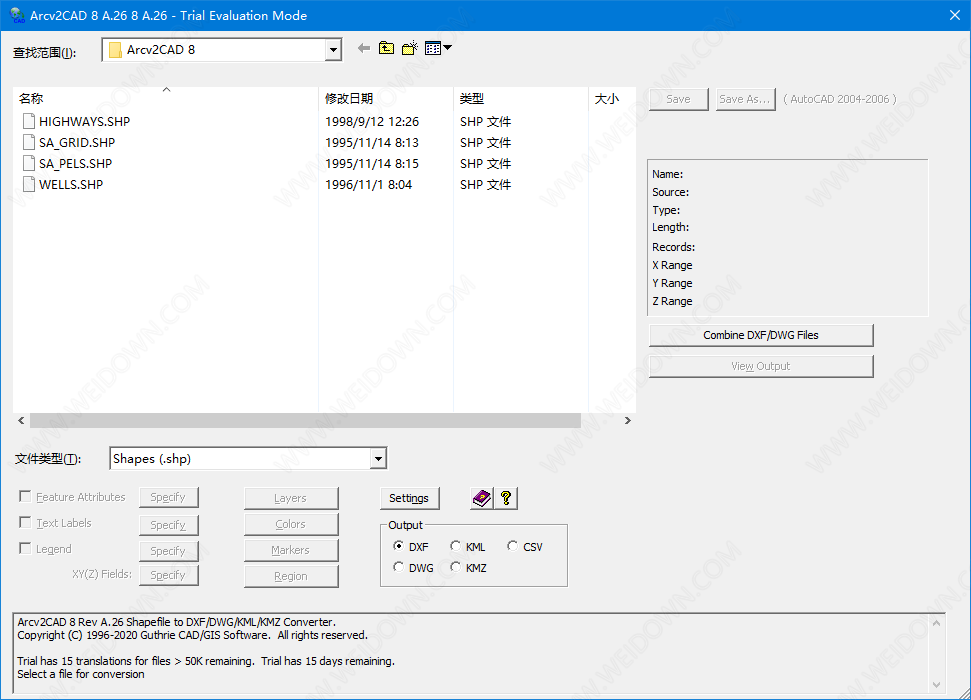Click Combine DXF/DWG Files button
This screenshot has height=700, width=971.
click(761, 335)
